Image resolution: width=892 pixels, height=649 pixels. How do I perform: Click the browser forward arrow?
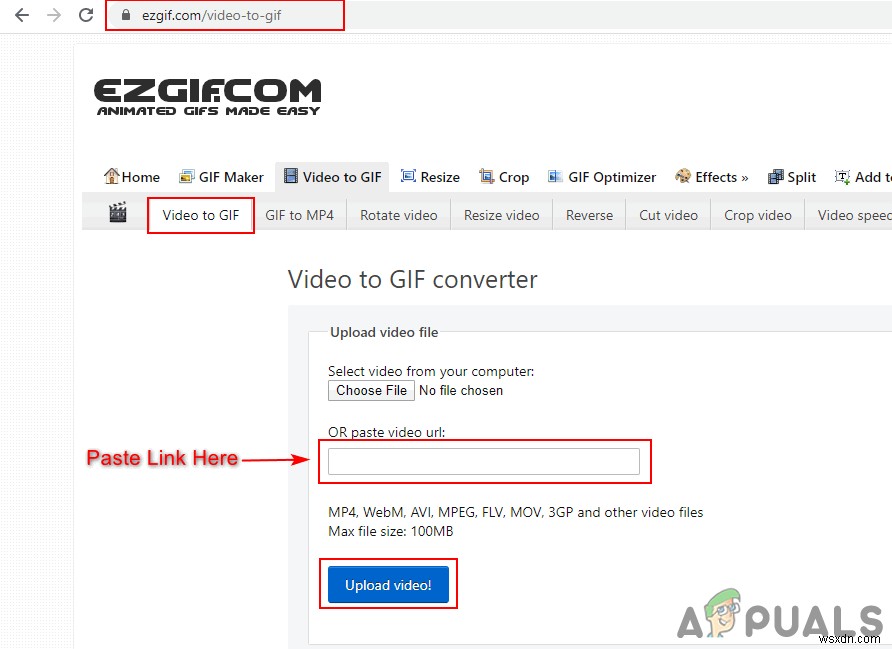[x=54, y=15]
